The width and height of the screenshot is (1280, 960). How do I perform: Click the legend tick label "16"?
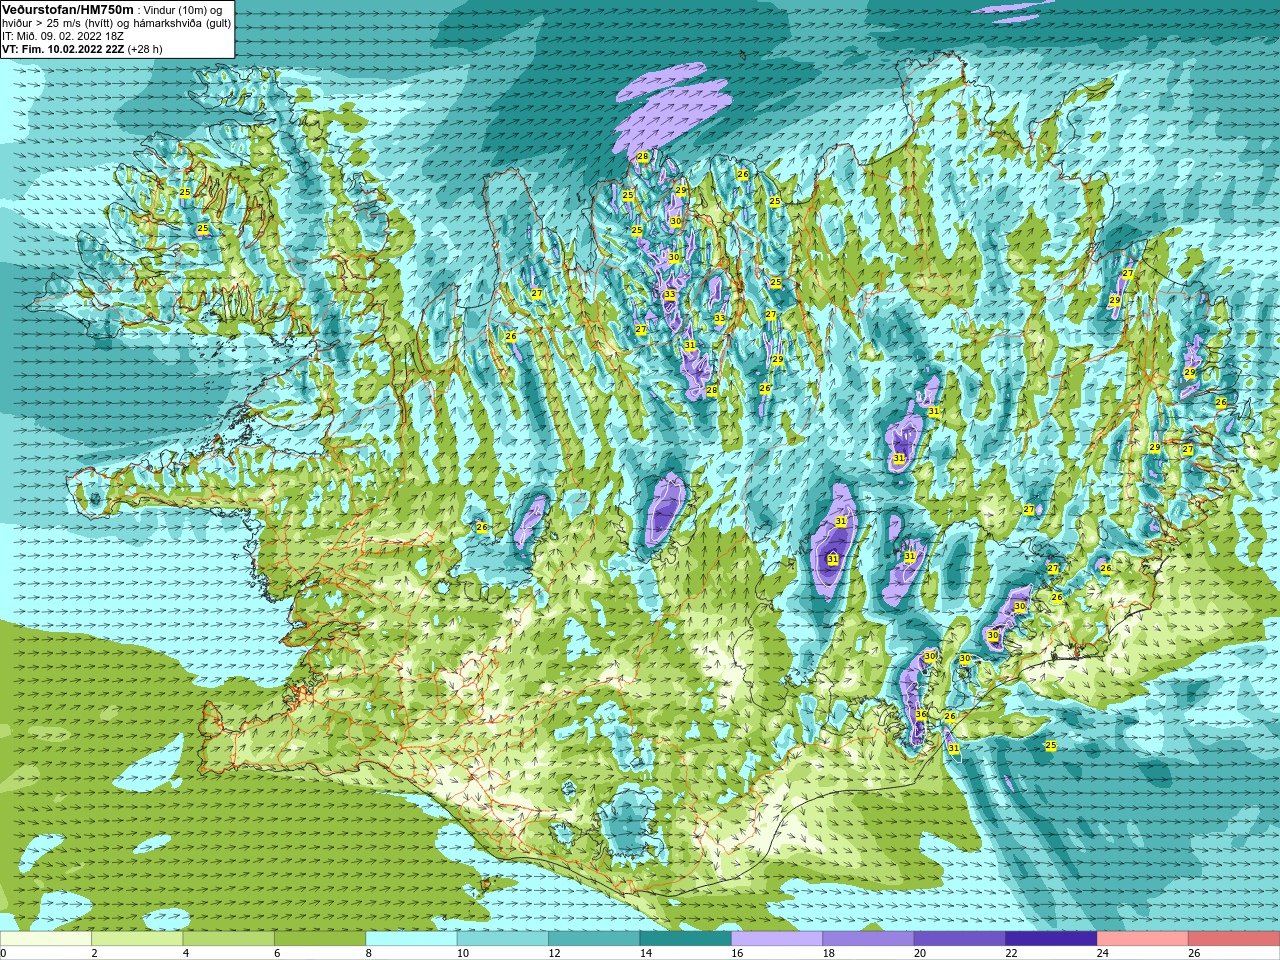pos(737,953)
